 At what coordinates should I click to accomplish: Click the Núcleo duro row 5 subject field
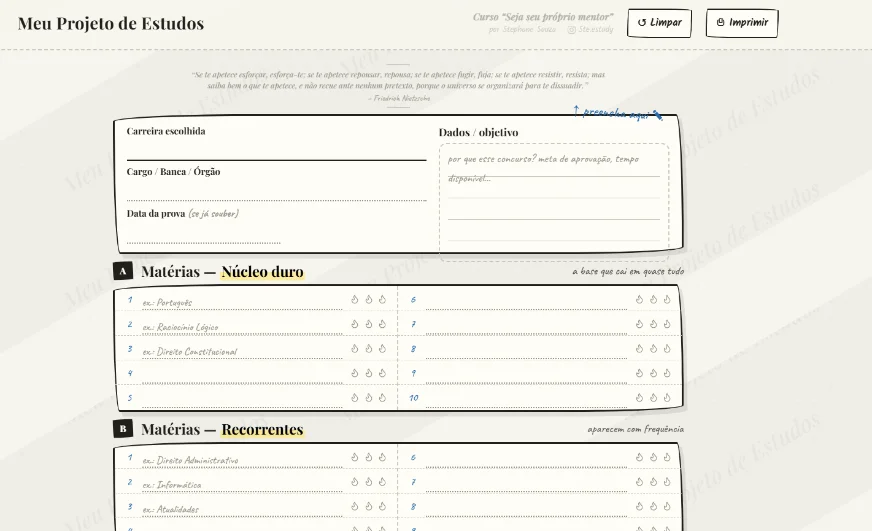(242, 400)
